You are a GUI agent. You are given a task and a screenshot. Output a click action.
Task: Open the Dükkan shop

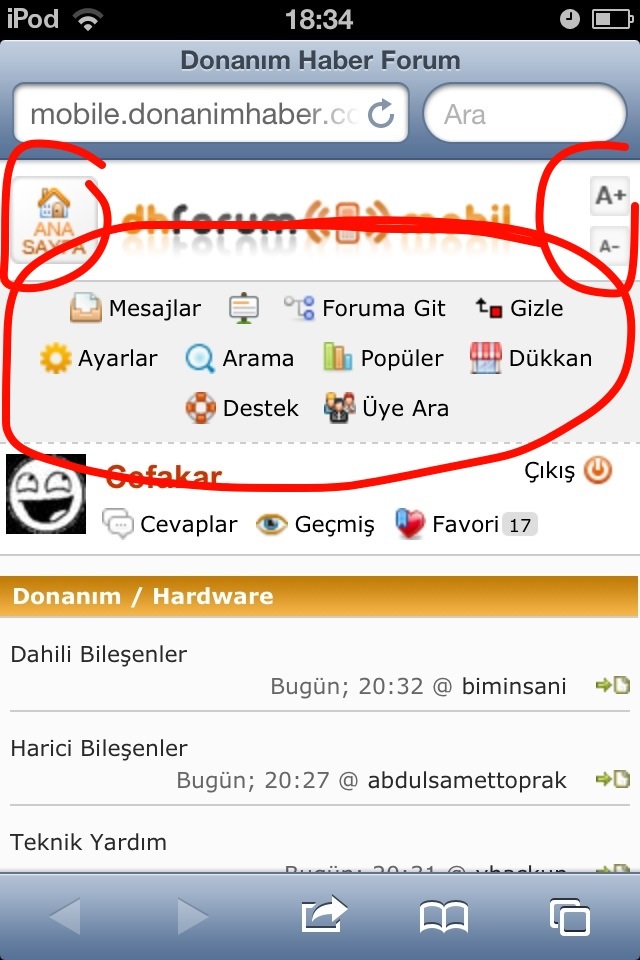531,358
